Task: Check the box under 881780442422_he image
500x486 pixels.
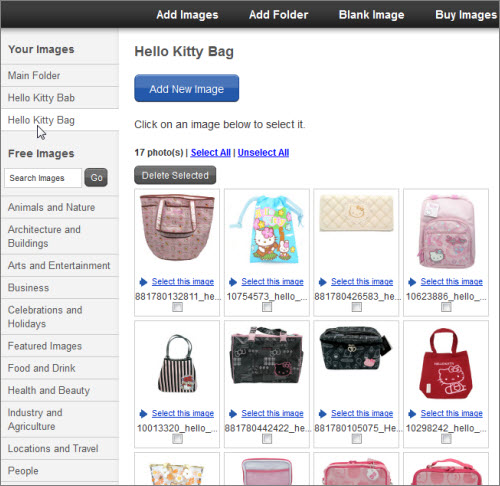Action: point(267,439)
